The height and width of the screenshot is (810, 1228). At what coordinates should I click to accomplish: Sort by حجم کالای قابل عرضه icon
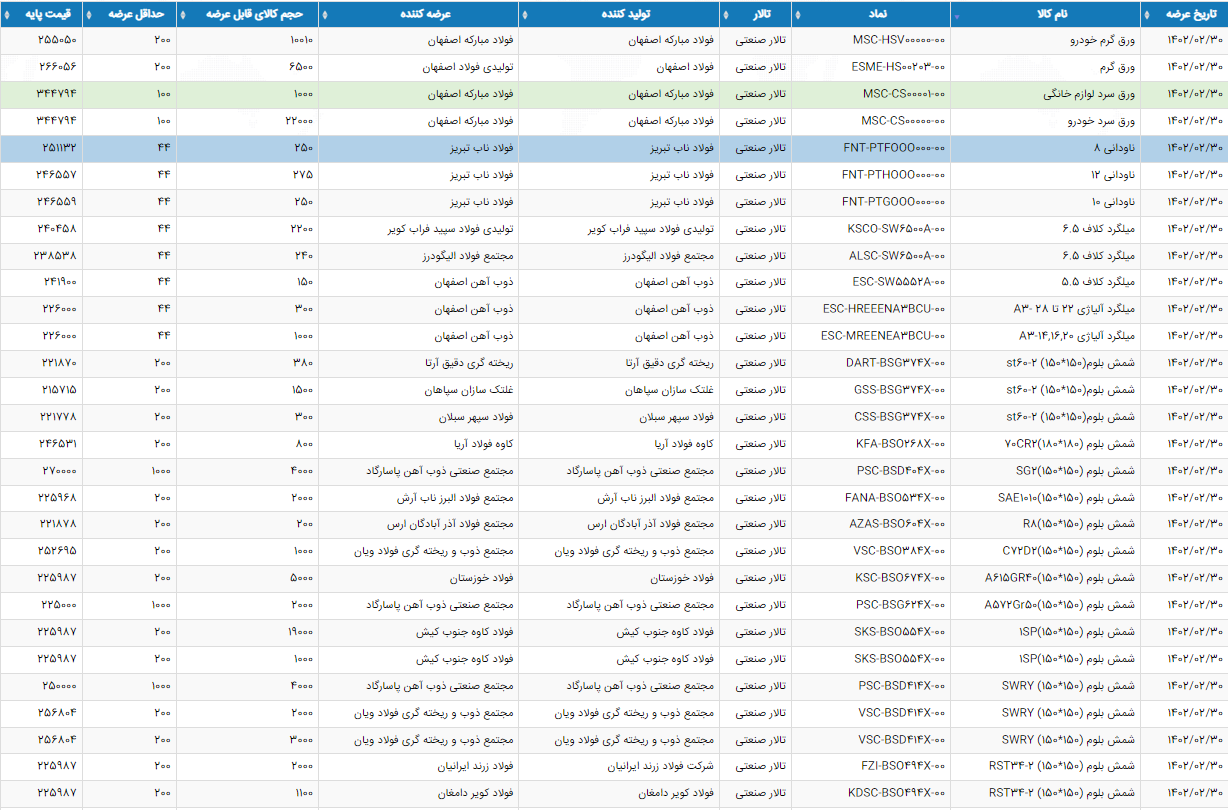coord(184,15)
